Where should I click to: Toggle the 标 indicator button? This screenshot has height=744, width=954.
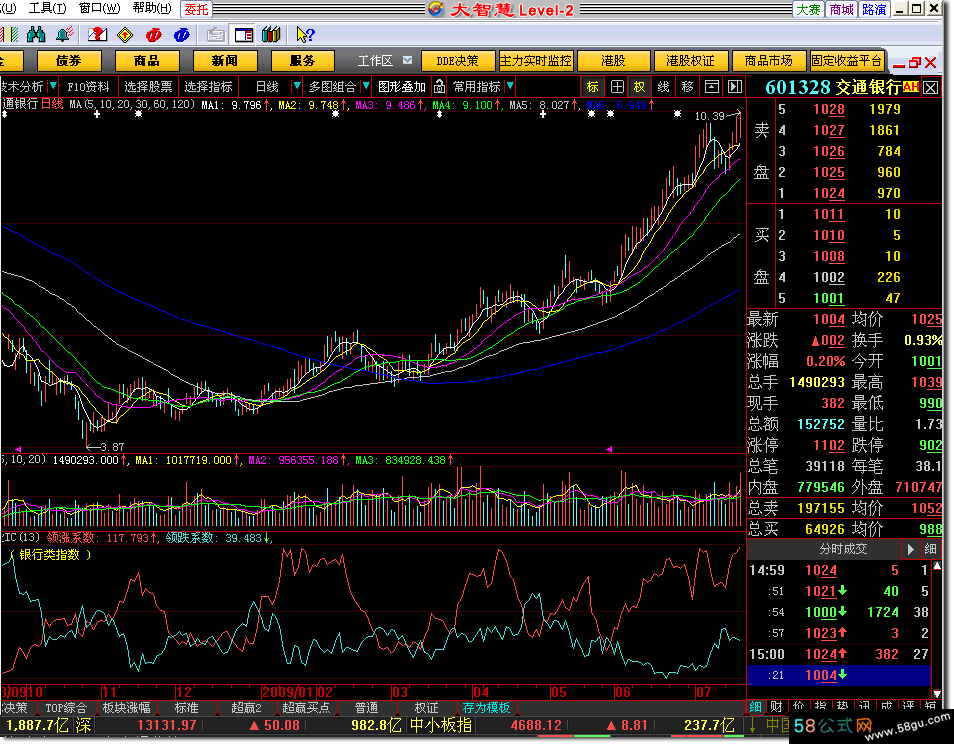point(593,87)
